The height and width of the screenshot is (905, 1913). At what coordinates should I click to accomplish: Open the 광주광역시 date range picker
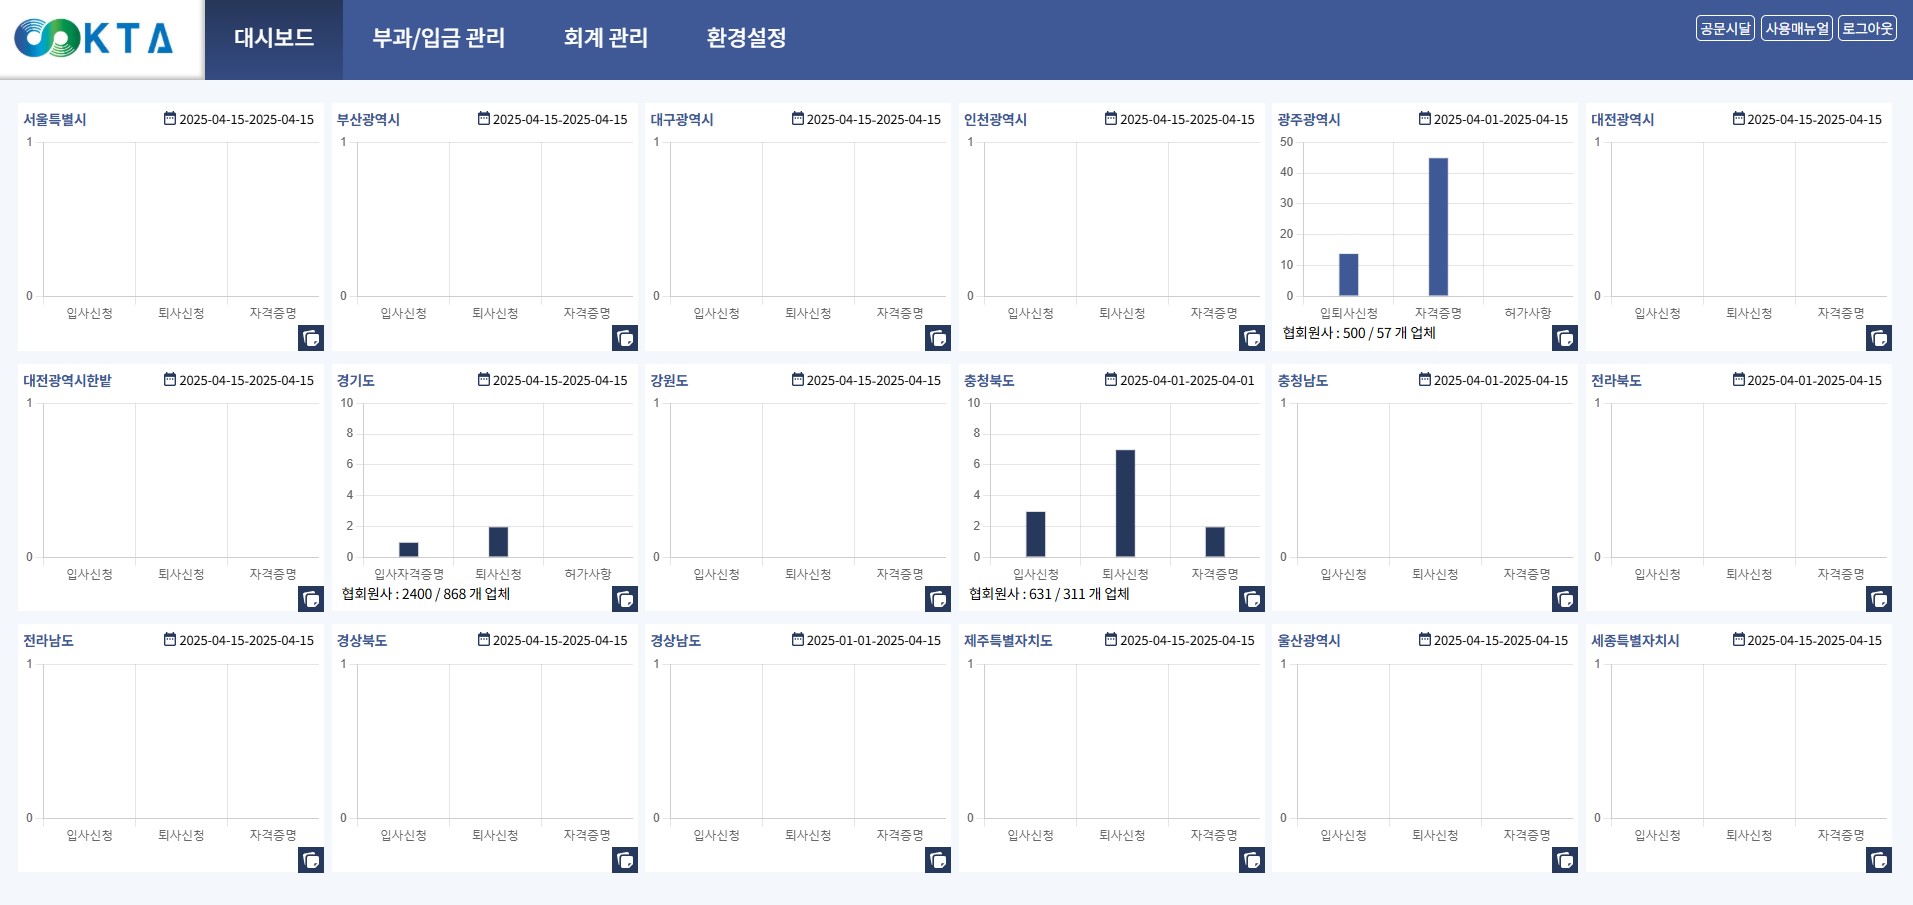pyautogui.click(x=1500, y=119)
